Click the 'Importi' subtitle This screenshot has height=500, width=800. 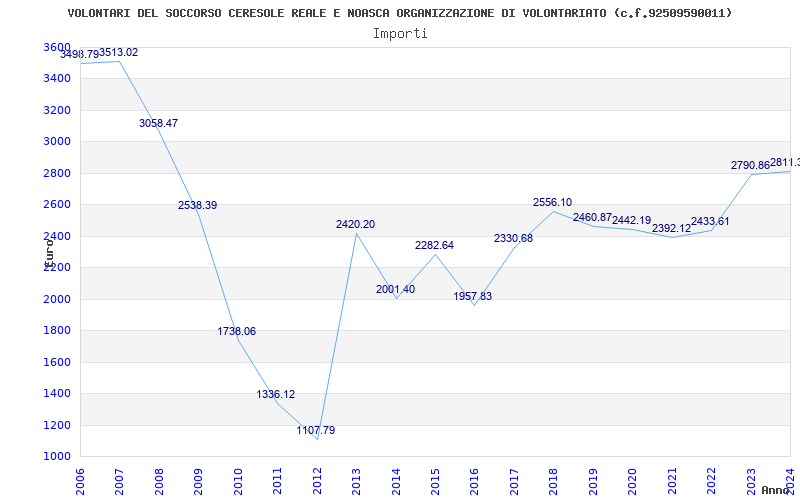400,34
